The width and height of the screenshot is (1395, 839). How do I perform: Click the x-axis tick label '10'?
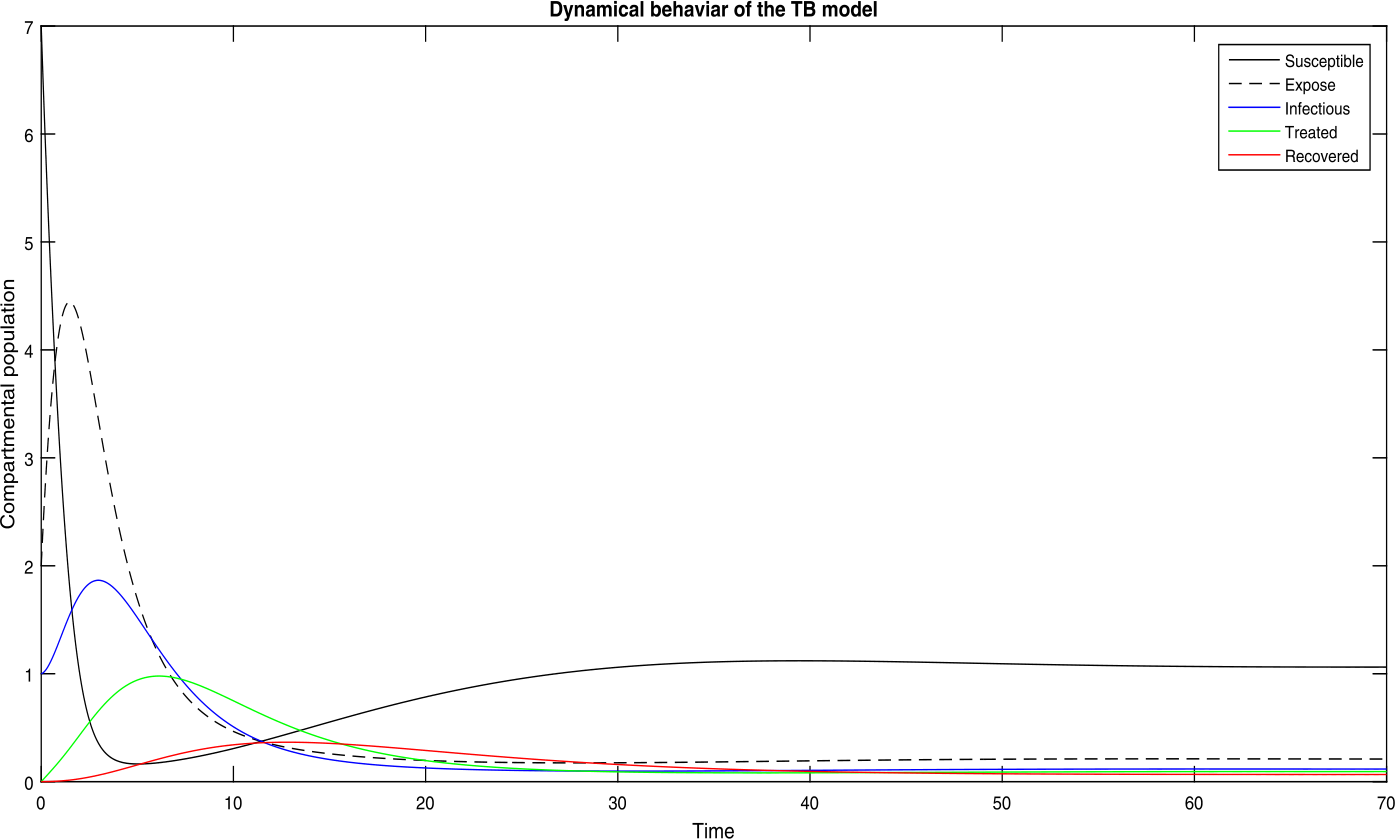tap(233, 803)
